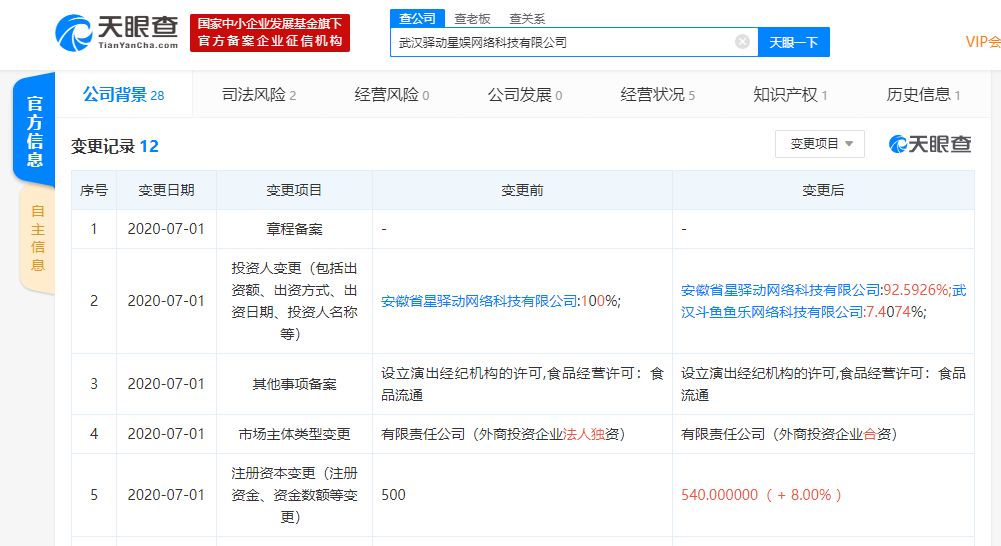Open the 经营风险 tab
This screenshot has width=1001, height=546.
[x=391, y=95]
